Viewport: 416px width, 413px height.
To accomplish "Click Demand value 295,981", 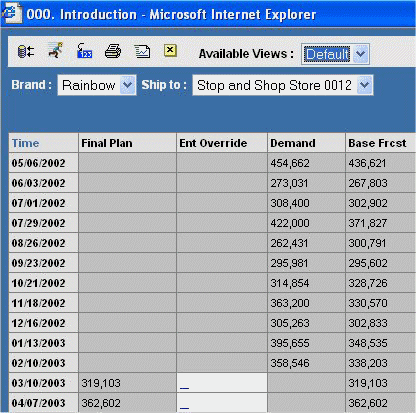I will click(289, 263).
